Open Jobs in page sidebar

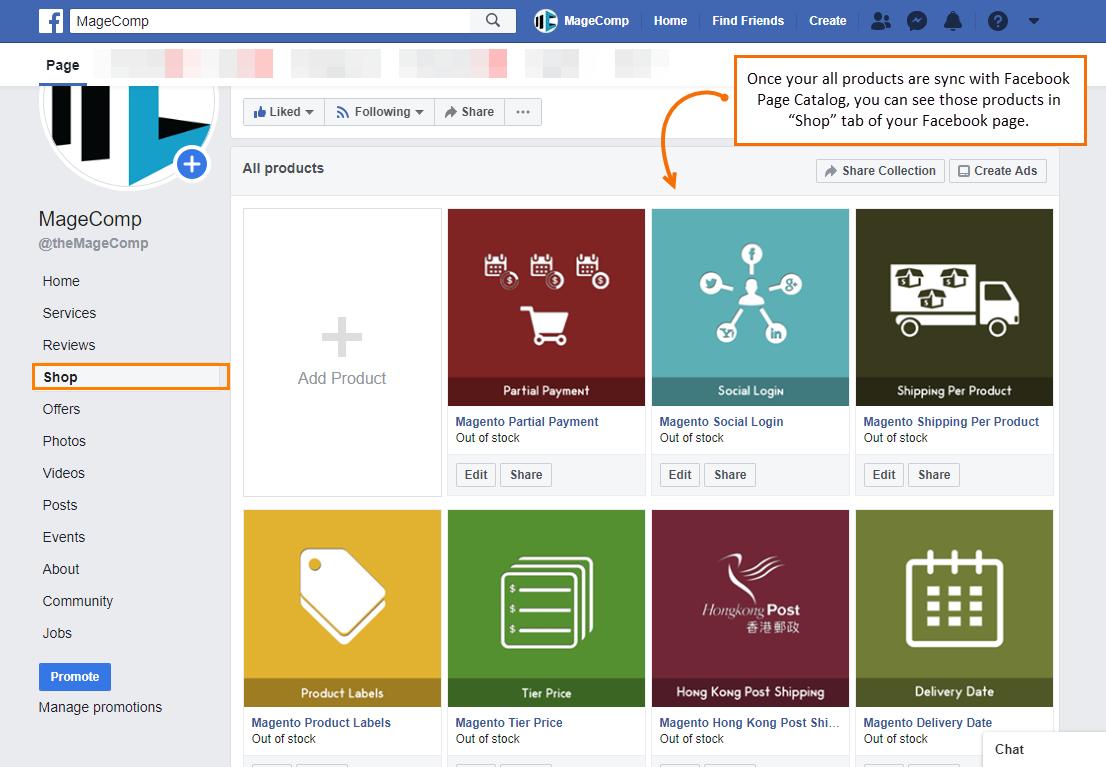pos(57,634)
